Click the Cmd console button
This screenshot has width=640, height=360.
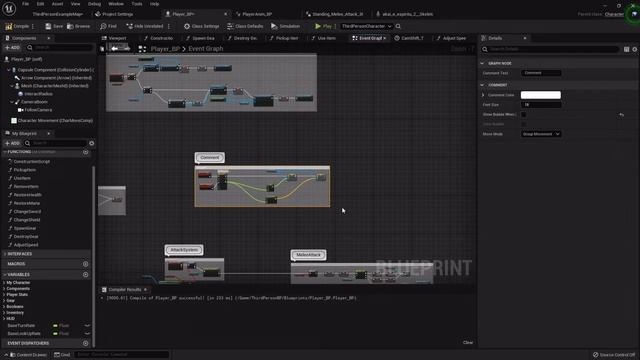click(62, 355)
